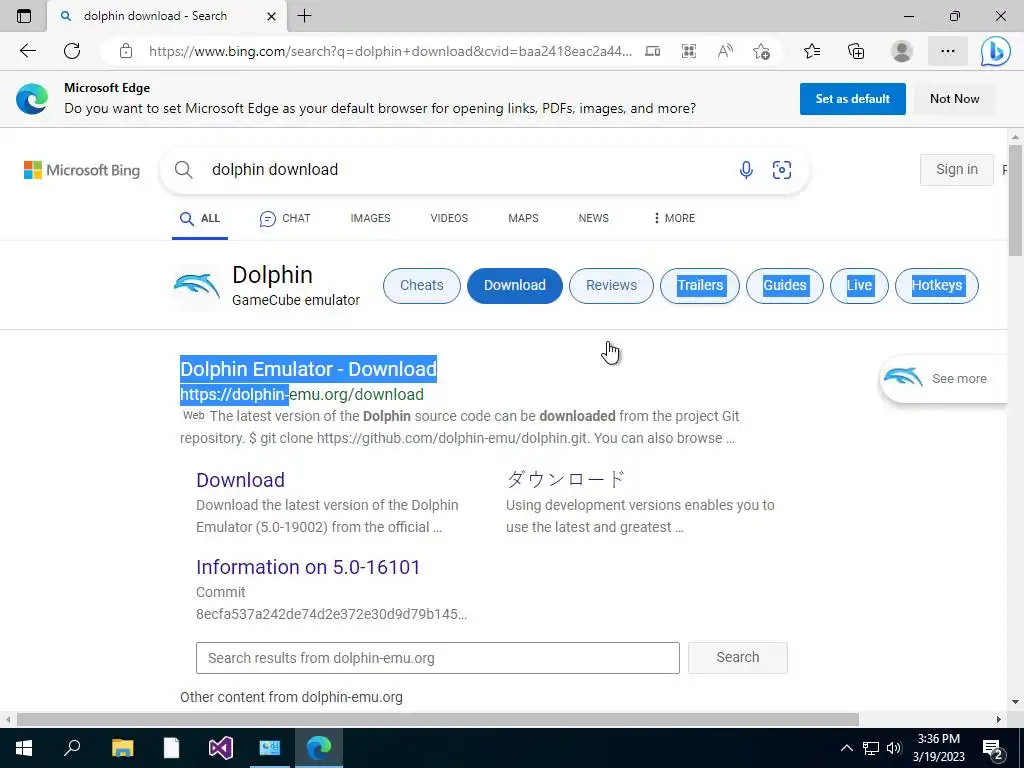The width and height of the screenshot is (1024, 768).
Task: Add this page to favorites
Action: pyautogui.click(x=761, y=51)
